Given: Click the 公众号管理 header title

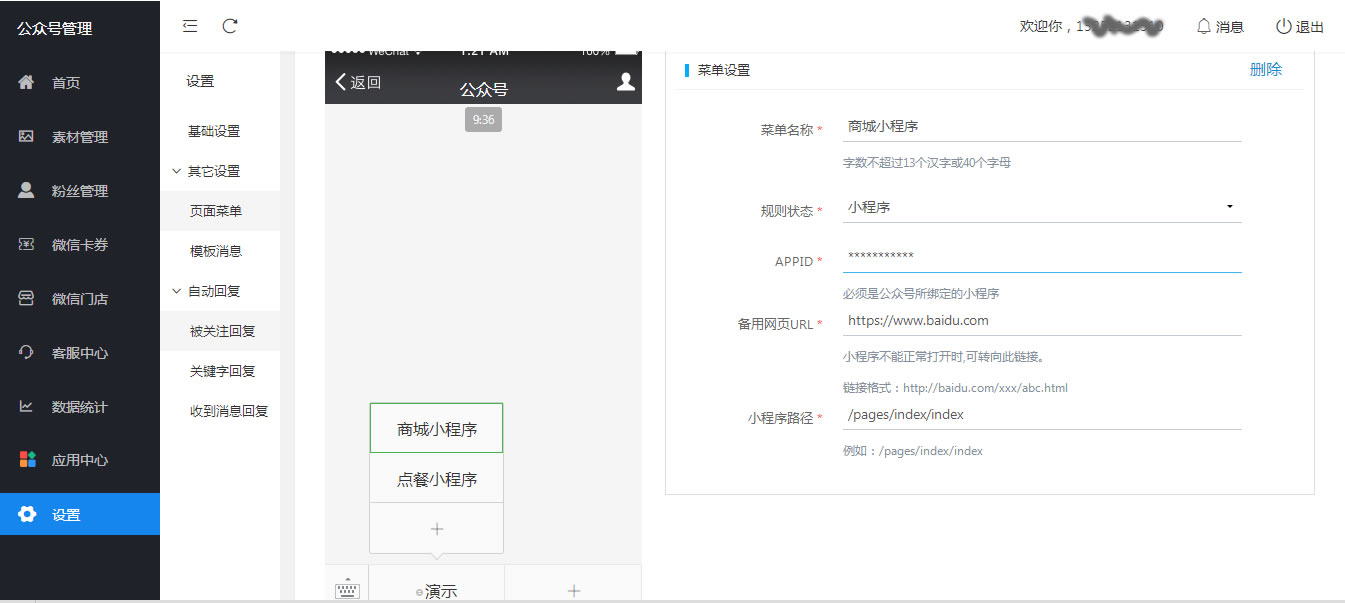Looking at the screenshot, I should [55, 28].
